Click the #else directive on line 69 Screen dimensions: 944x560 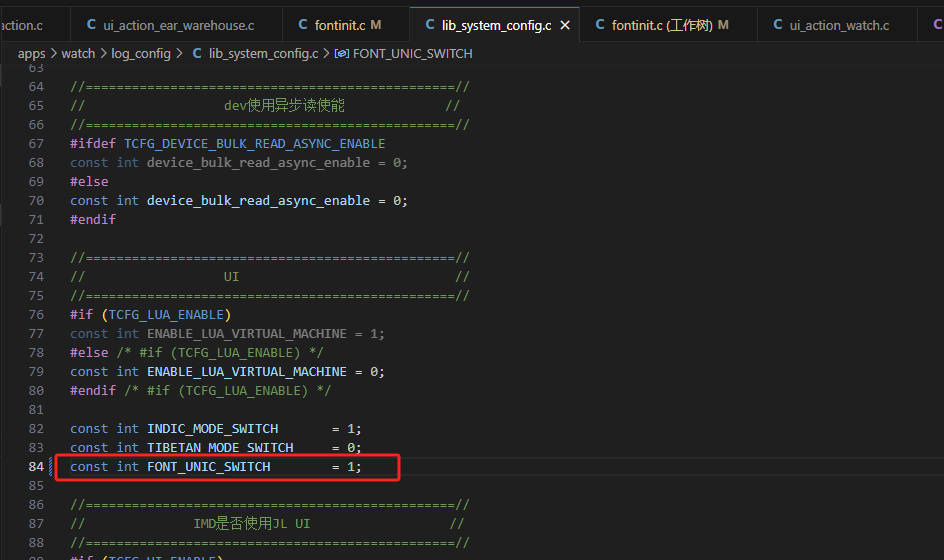click(x=89, y=182)
